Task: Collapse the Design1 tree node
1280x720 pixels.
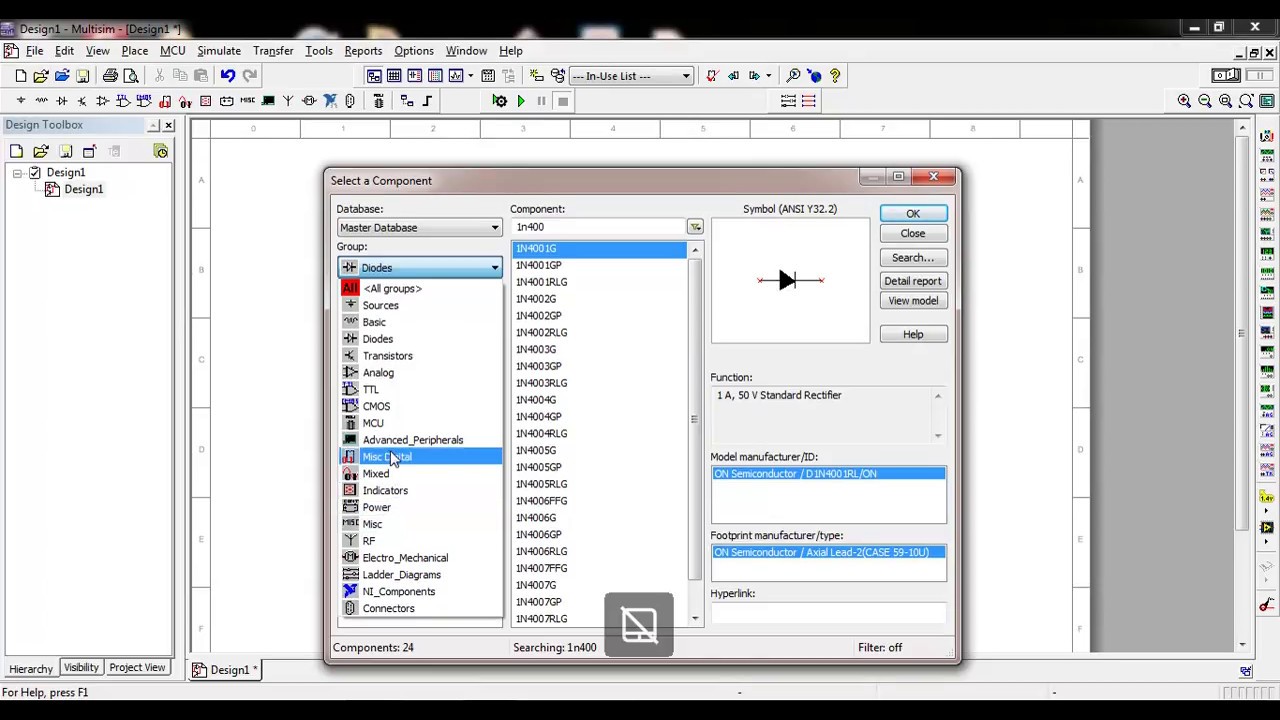Action: pyautogui.click(x=17, y=173)
